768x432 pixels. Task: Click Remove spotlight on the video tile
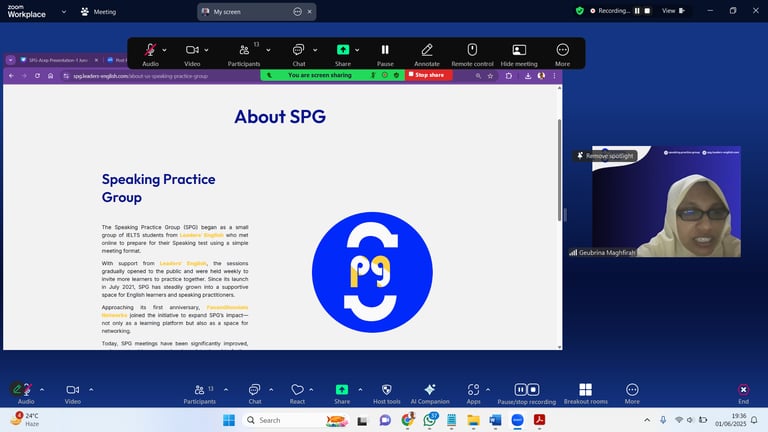[605, 156]
